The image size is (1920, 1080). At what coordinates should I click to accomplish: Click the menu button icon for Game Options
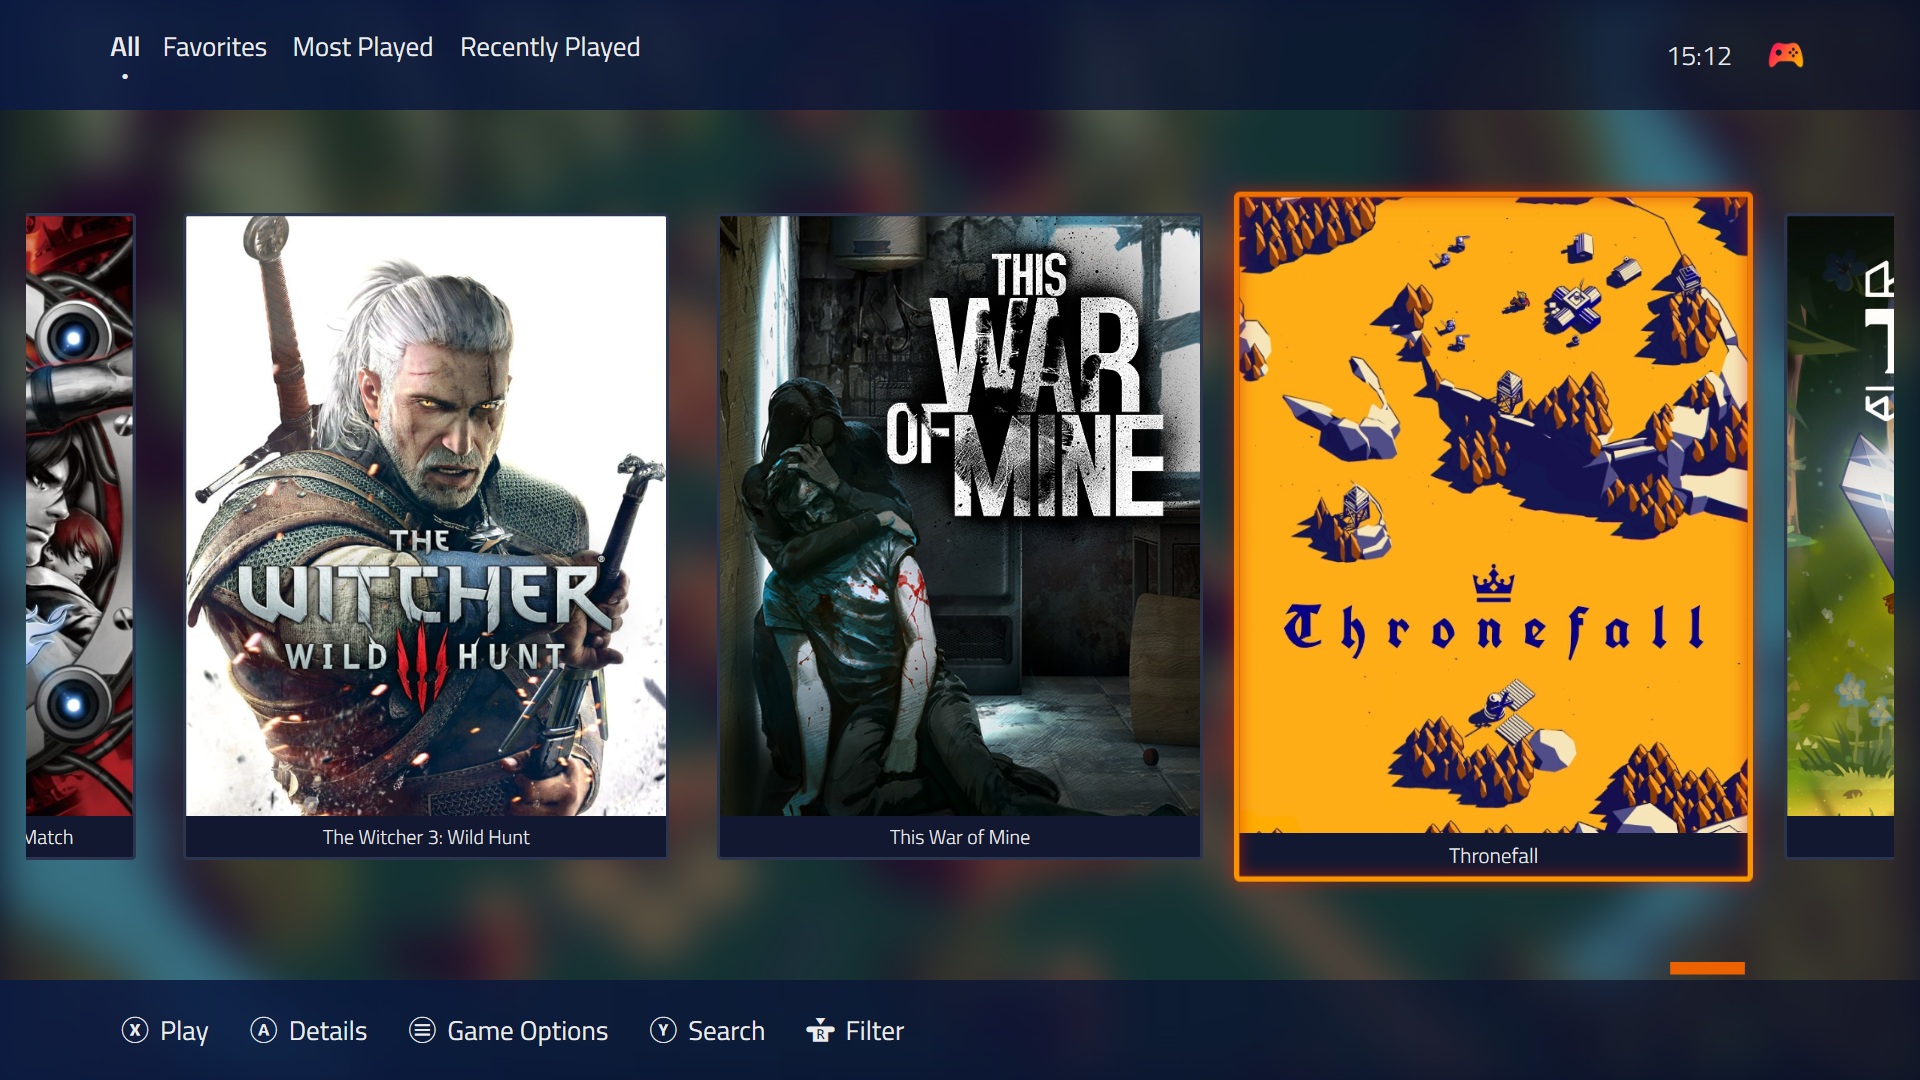click(x=422, y=1030)
